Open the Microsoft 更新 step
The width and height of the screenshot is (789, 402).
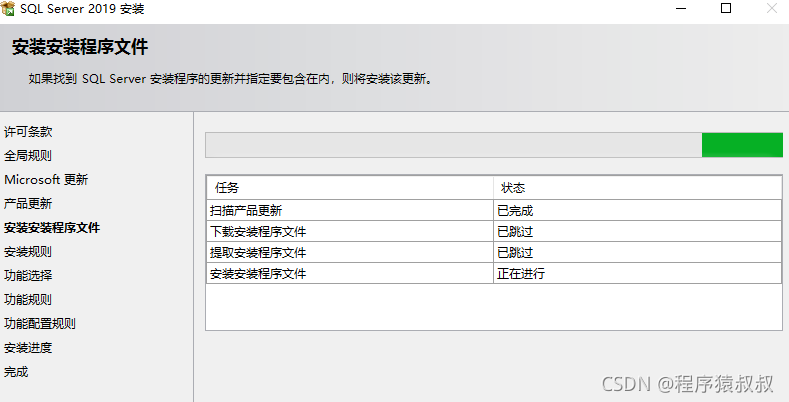coord(46,180)
